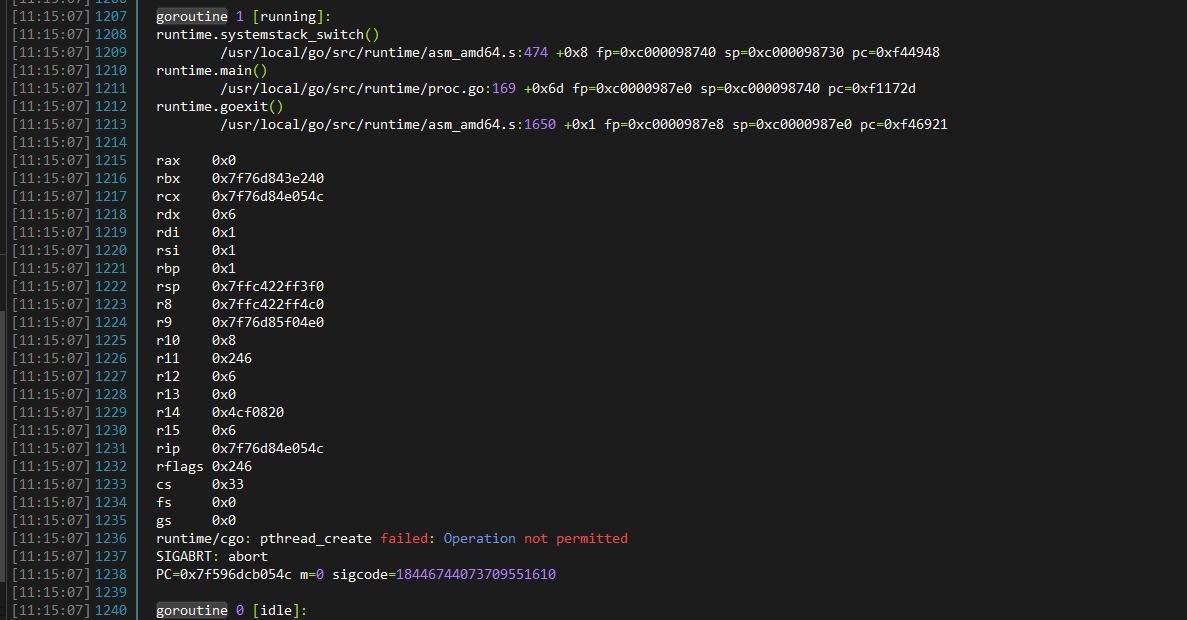Click asm_amd64.s:474 source path
1187x620 pixels.
tap(384, 52)
